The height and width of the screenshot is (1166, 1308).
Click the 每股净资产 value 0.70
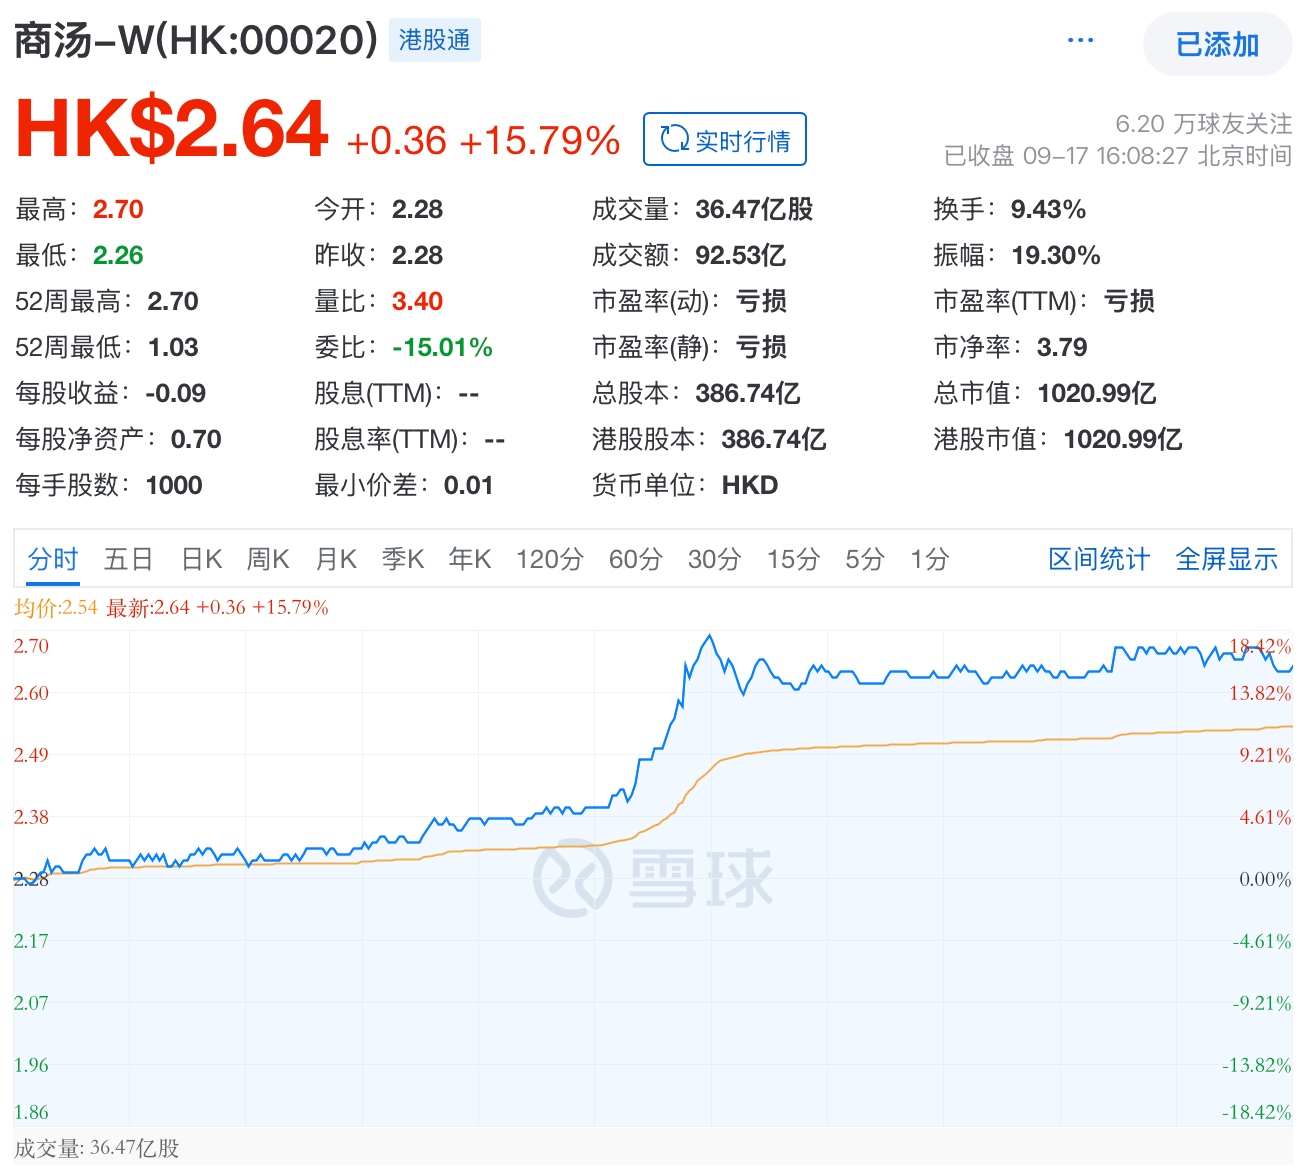tap(196, 439)
